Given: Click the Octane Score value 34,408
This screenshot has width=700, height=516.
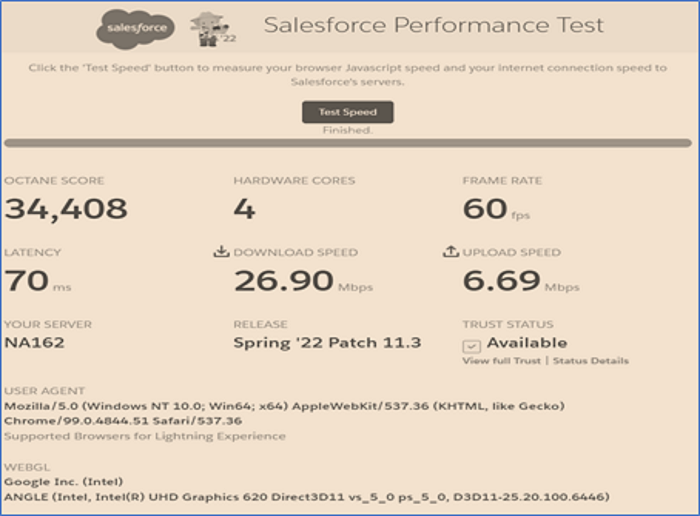Looking at the screenshot, I should [x=66, y=208].
